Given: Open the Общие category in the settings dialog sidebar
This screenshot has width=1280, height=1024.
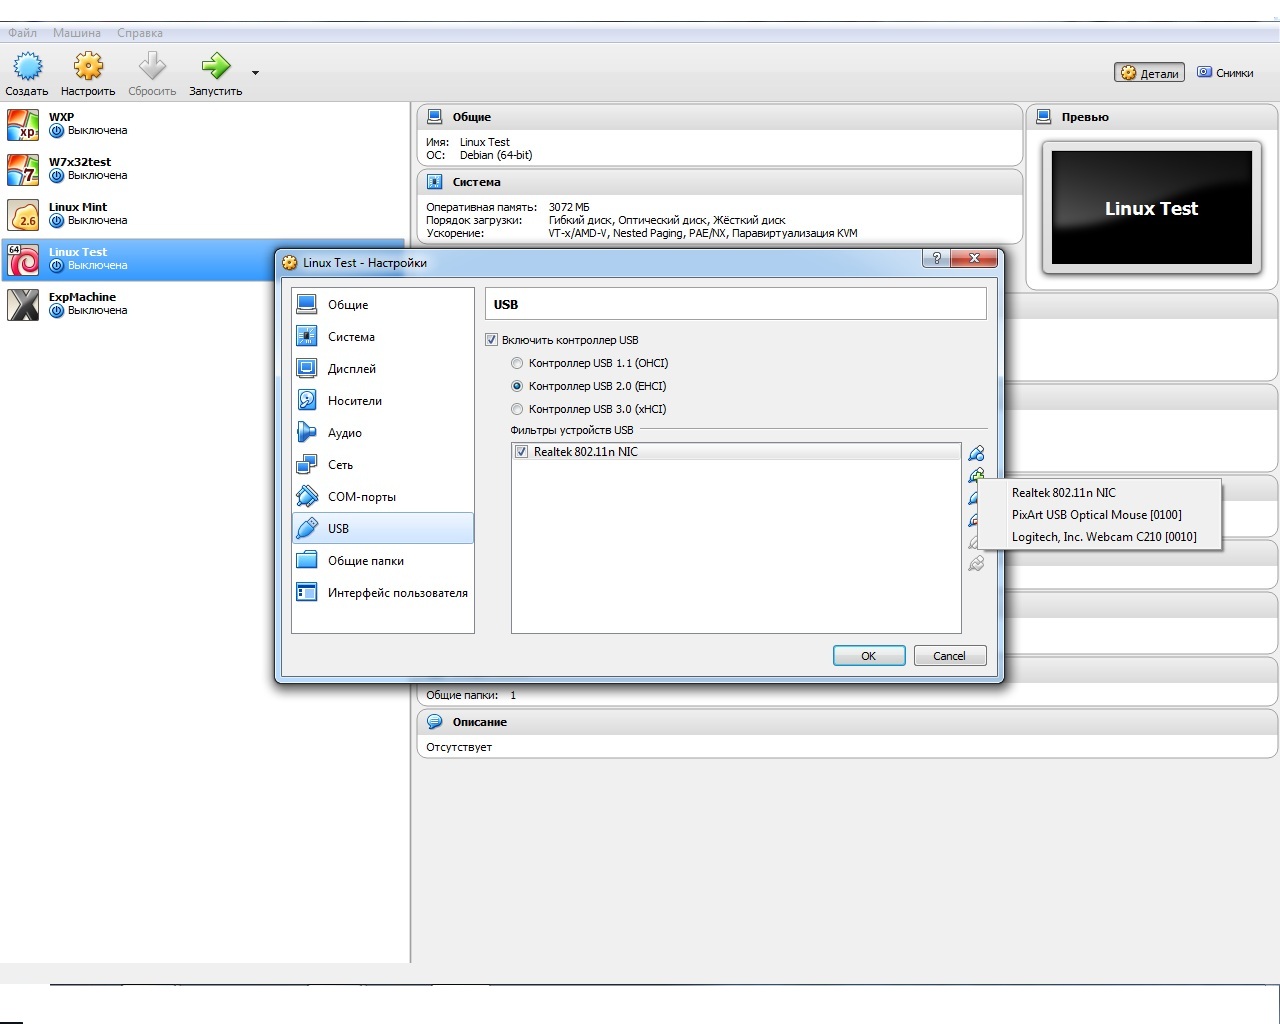Looking at the screenshot, I should click(x=383, y=305).
